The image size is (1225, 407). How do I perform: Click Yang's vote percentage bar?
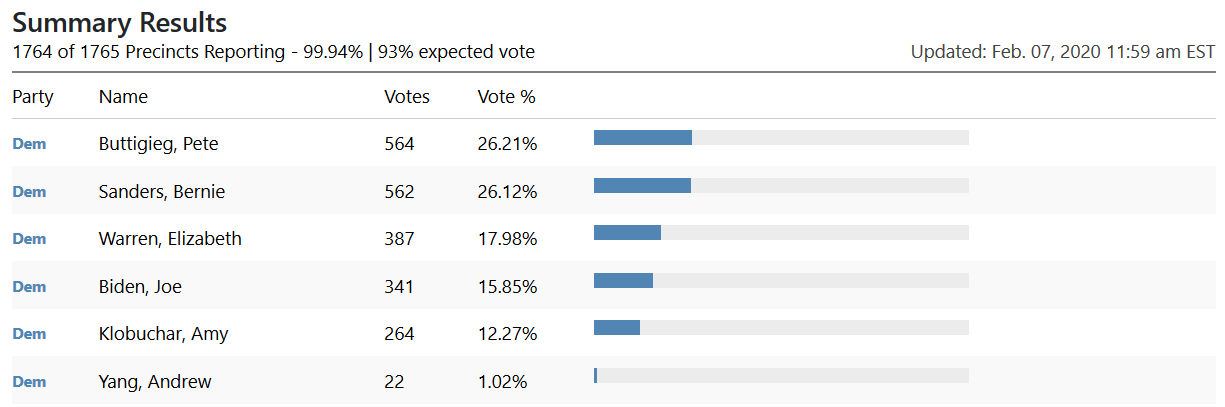(x=781, y=376)
